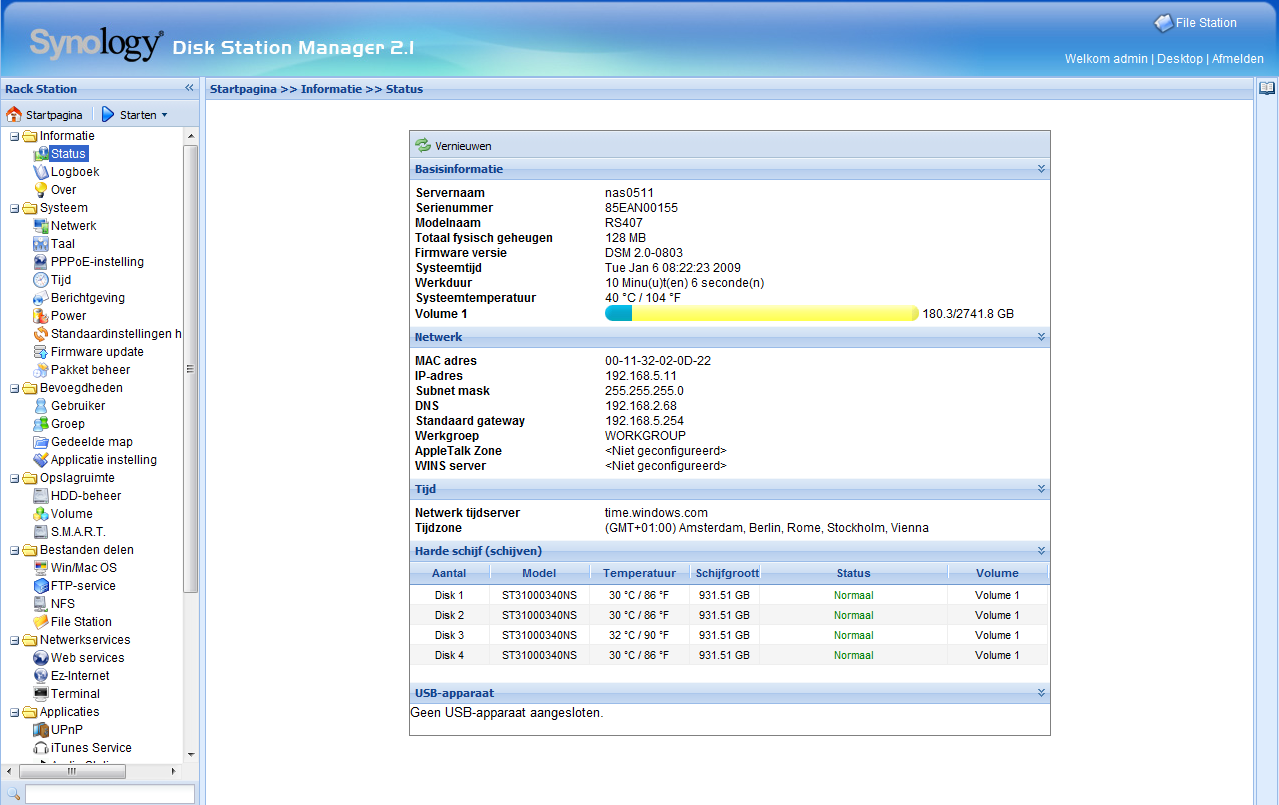Open the File Station icon in header
This screenshot has height=805, width=1279.
pyautogui.click(x=1163, y=23)
